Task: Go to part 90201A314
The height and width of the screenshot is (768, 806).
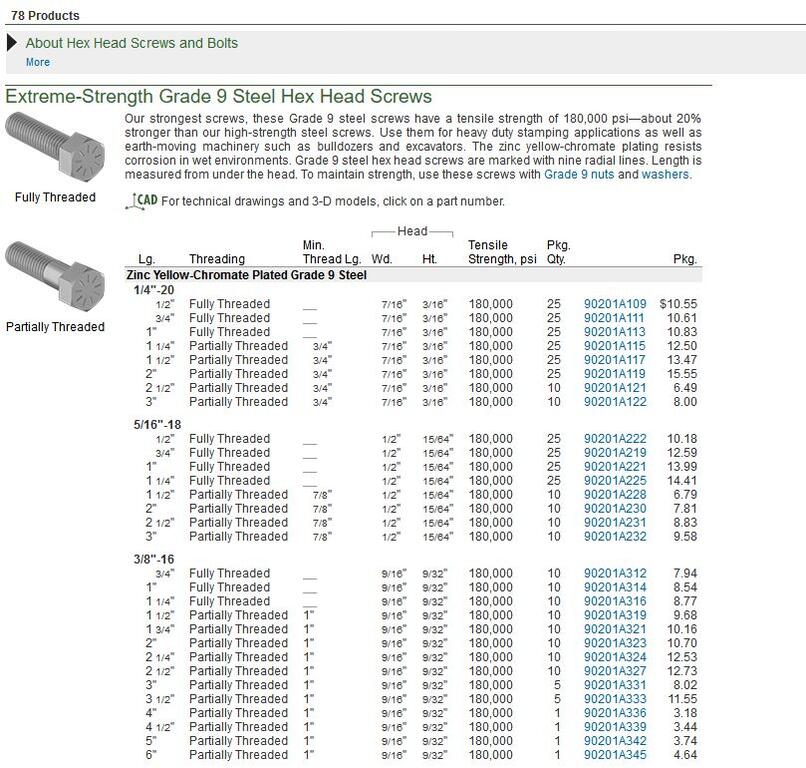Action: [615, 587]
